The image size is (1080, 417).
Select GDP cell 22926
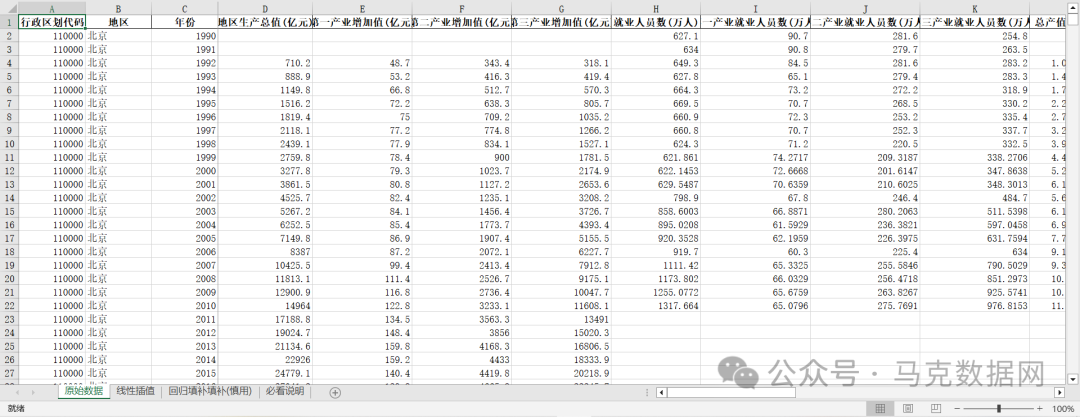[x=265, y=360]
